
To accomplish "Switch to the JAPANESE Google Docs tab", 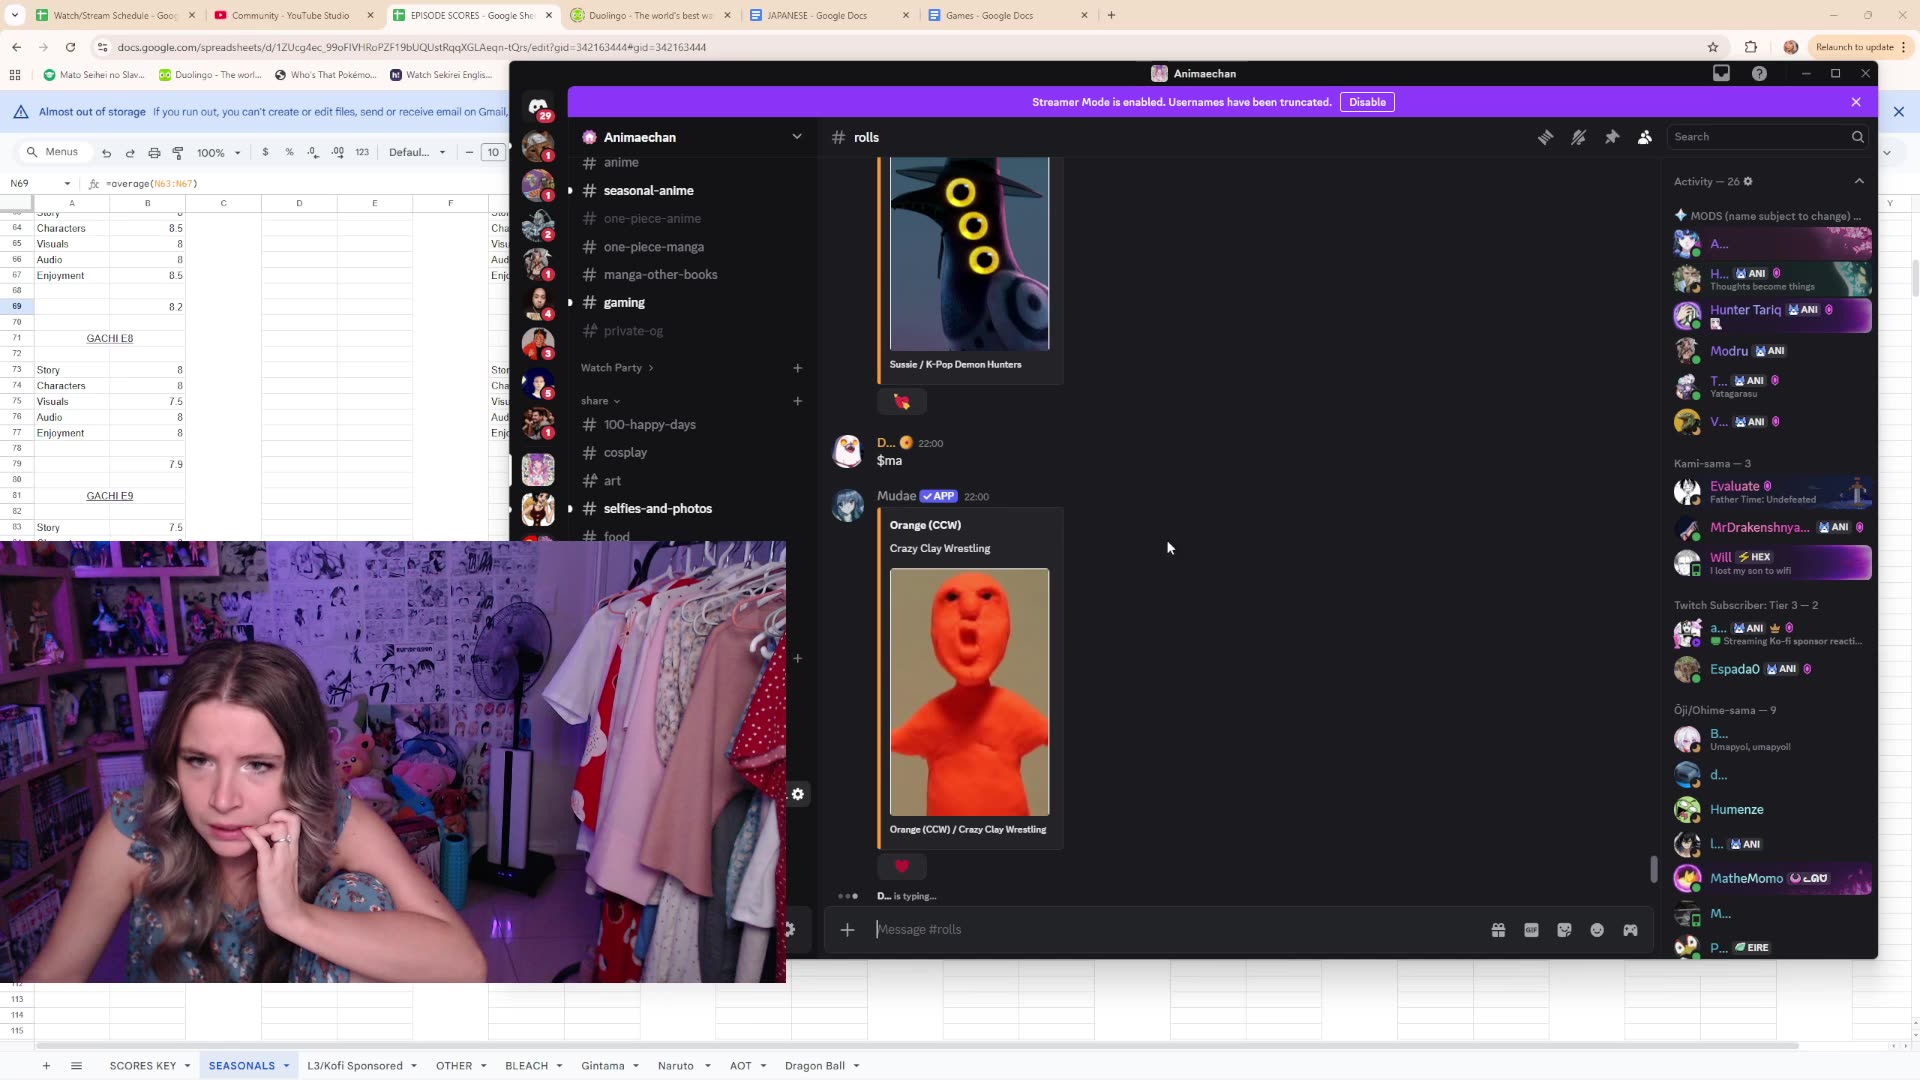I will 816,15.
